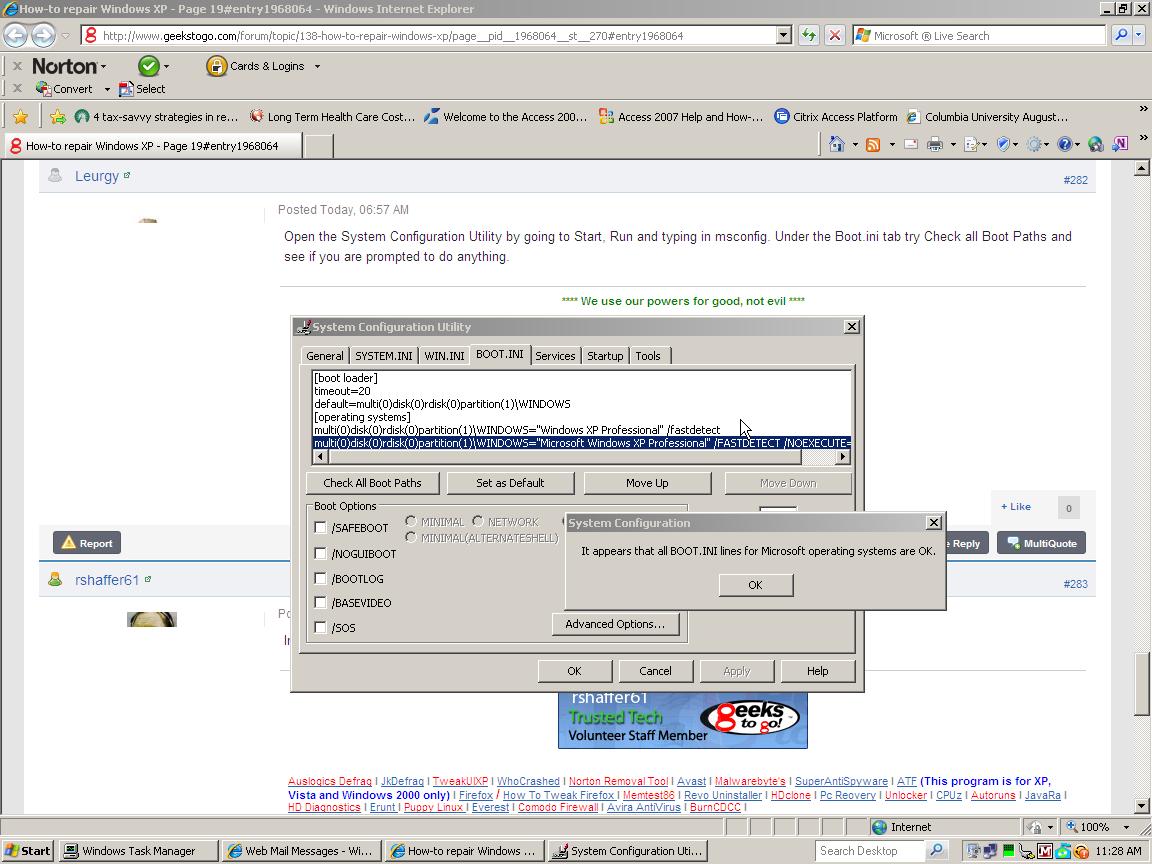
Task: Open Norton Cards & Logins padlock icon
Action: coord(216,66)
